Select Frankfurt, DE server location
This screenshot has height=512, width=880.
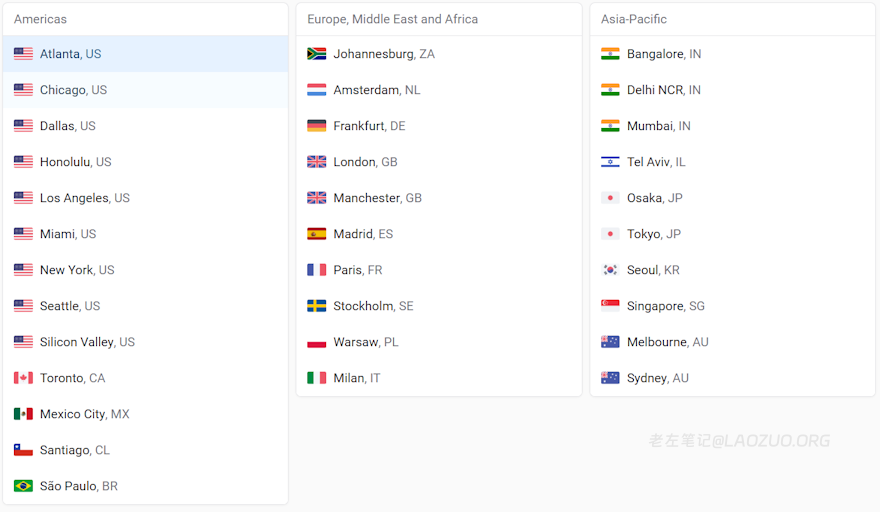439,126
